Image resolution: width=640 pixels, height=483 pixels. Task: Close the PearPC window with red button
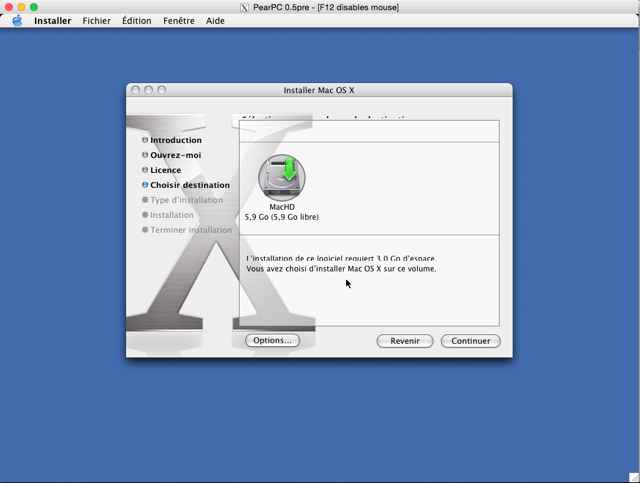9,7
